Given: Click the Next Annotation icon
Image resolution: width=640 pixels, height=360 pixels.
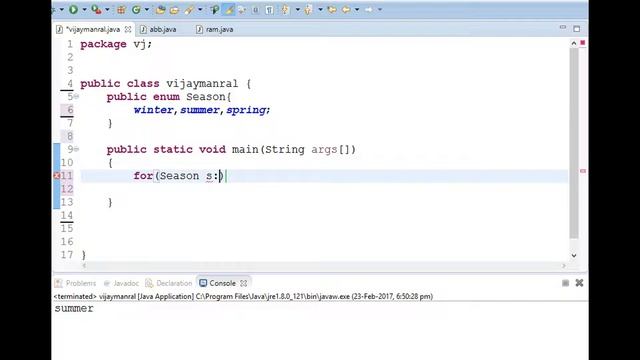Looking at the screenshot, I should click(x=285, y=9).
